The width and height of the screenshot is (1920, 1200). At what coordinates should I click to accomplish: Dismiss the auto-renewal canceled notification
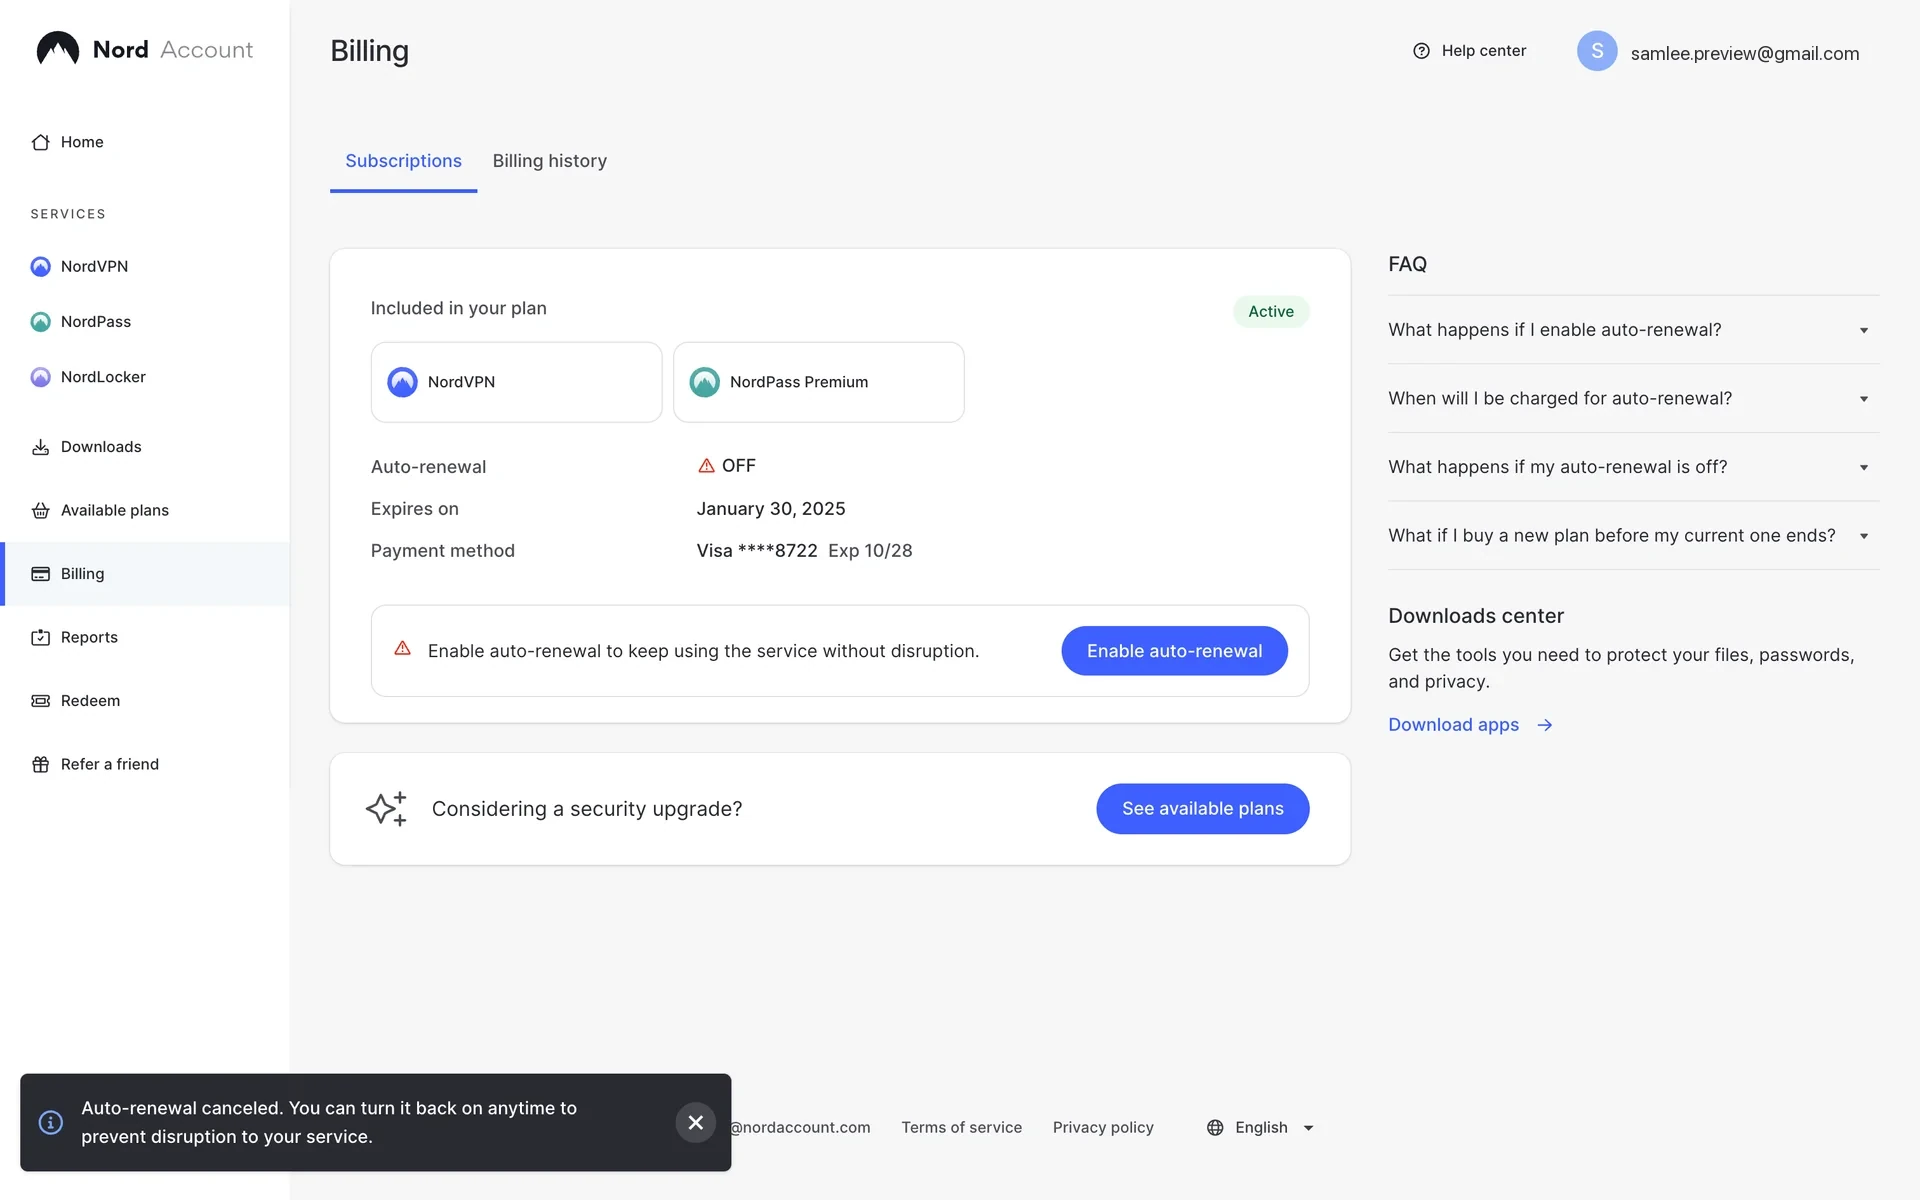coord(696,1123)
